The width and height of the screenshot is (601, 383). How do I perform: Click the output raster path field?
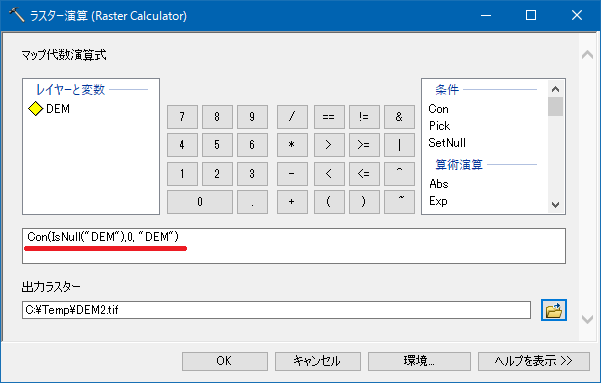276,310
